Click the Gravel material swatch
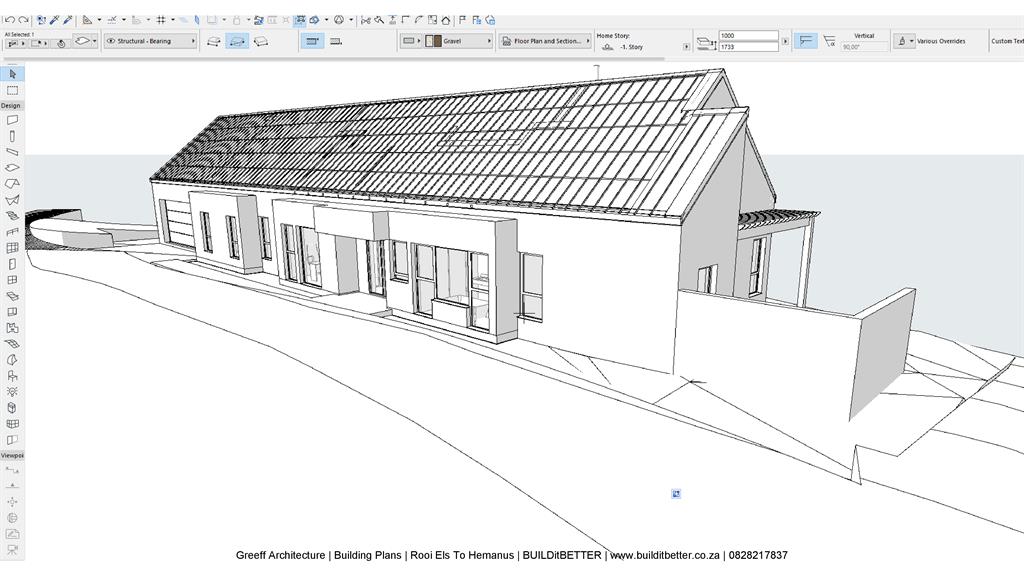 tap(434, 41)
